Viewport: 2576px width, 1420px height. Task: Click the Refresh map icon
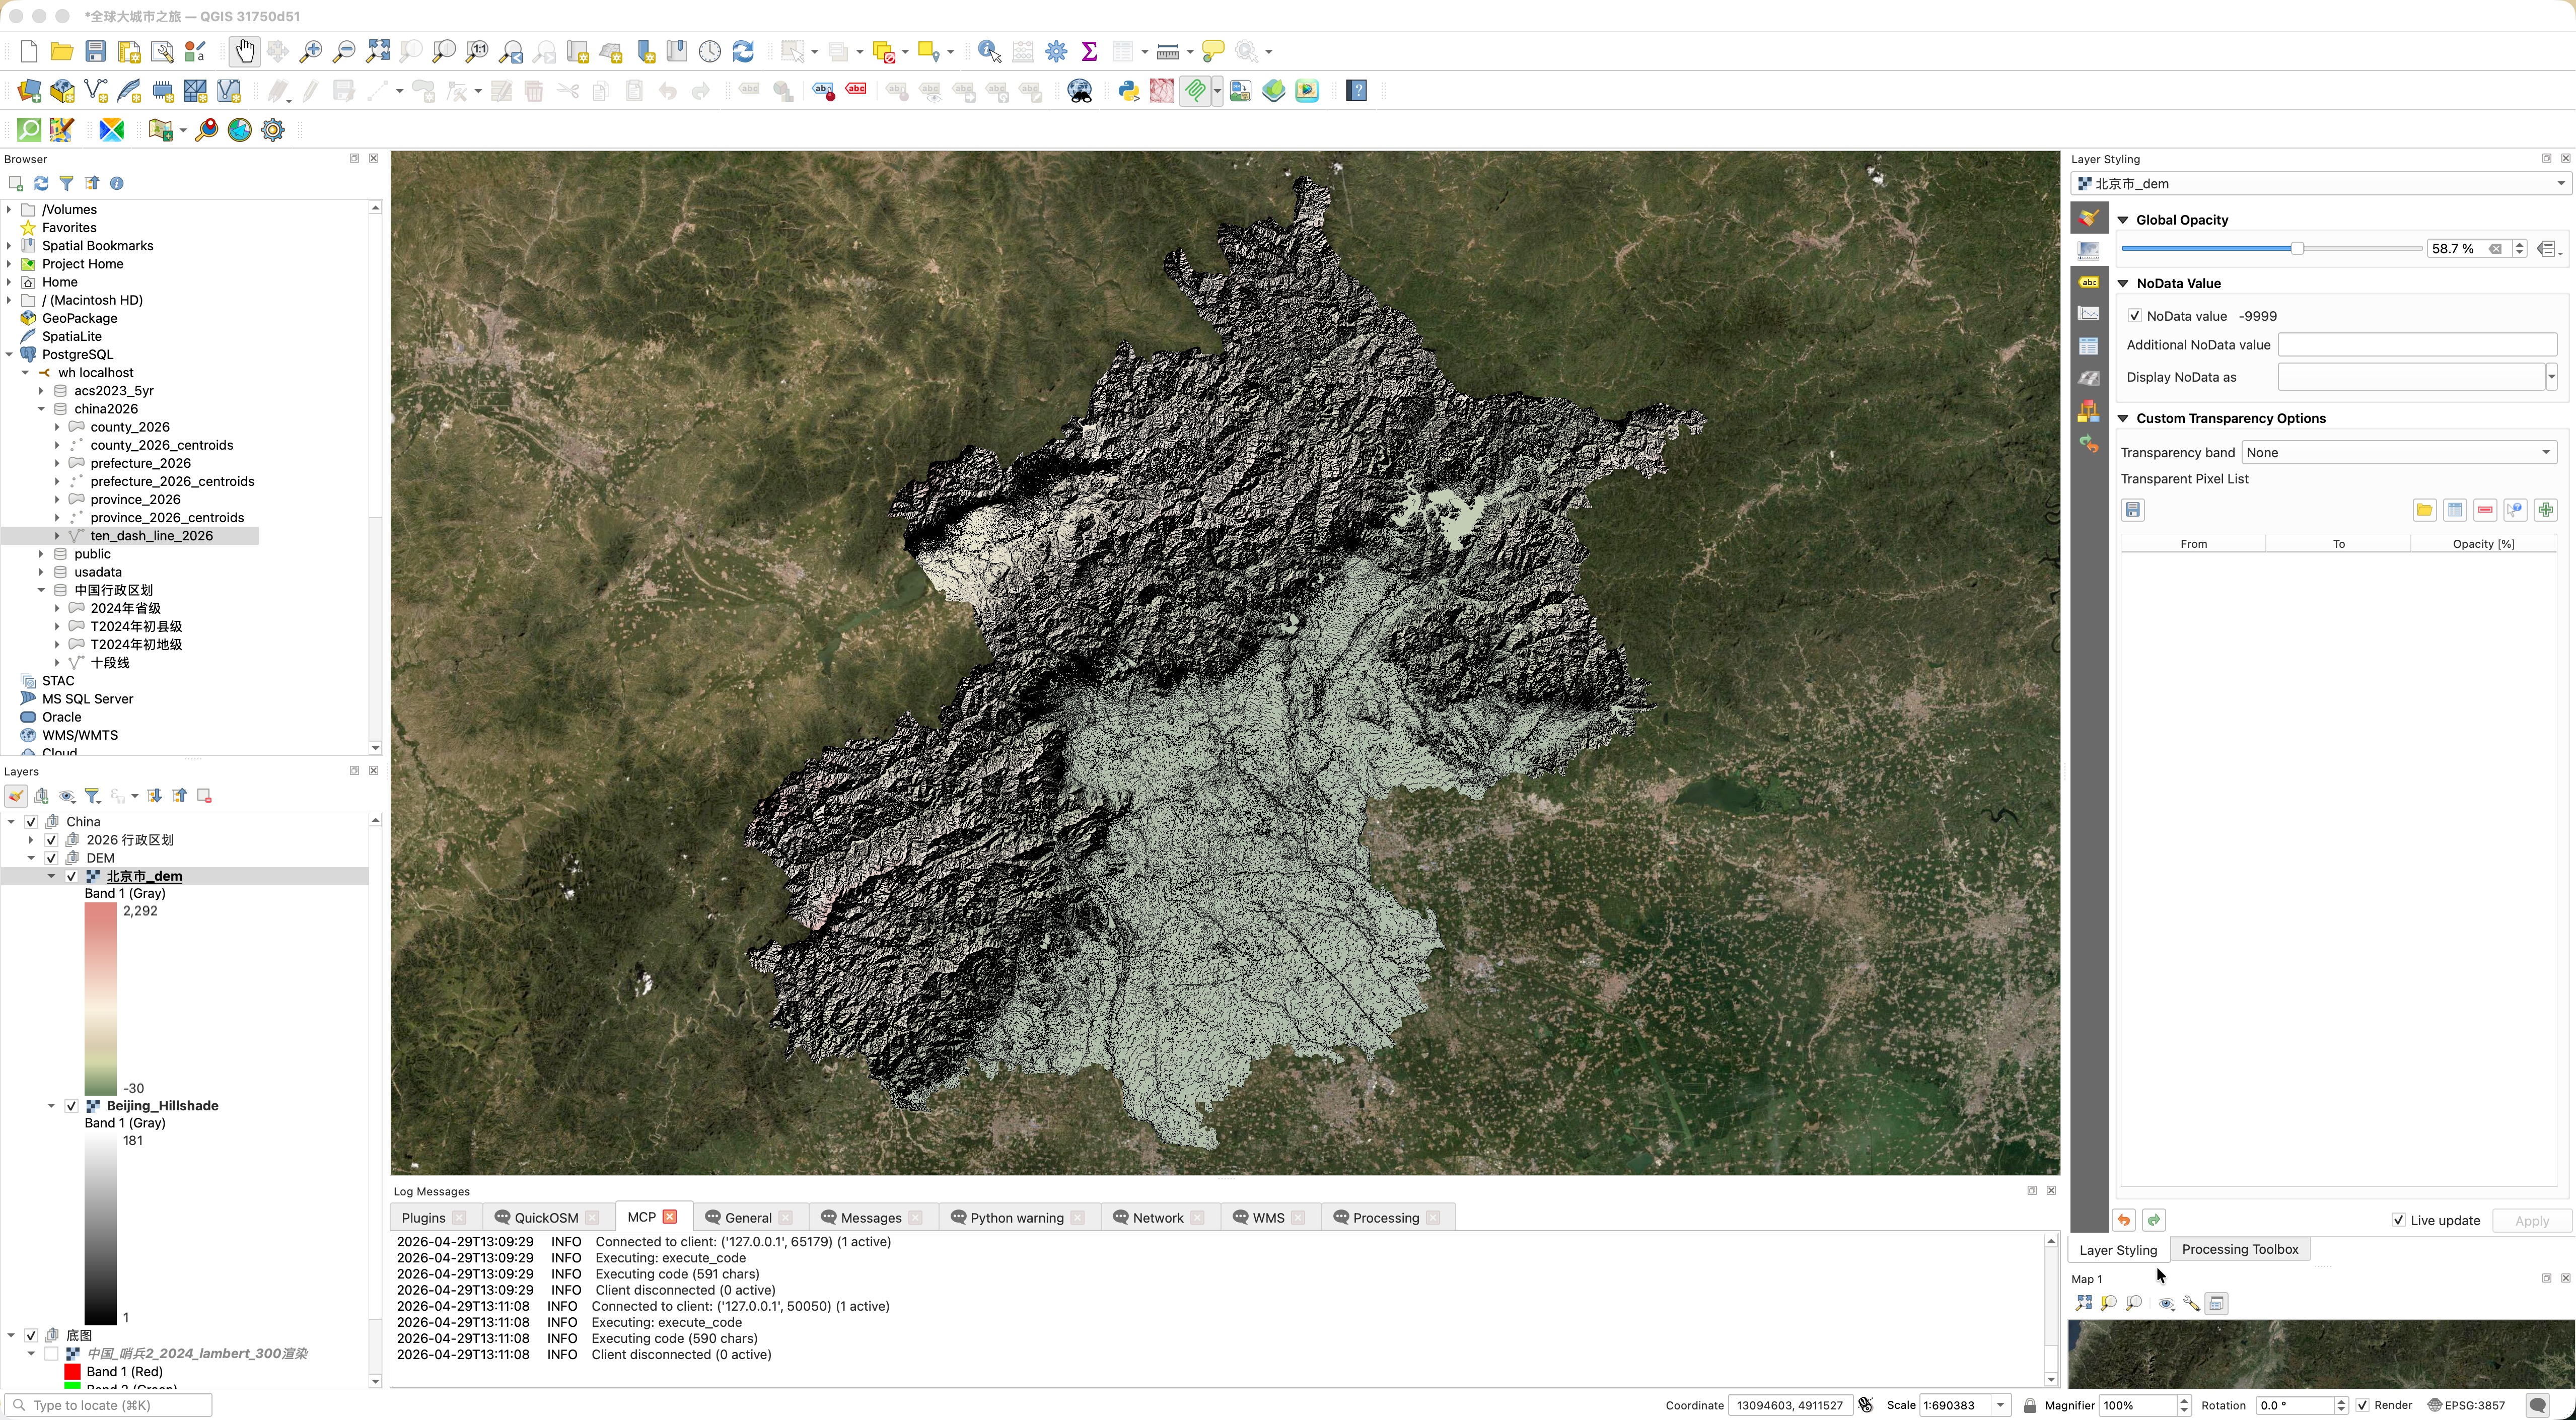tap(743, 51)
